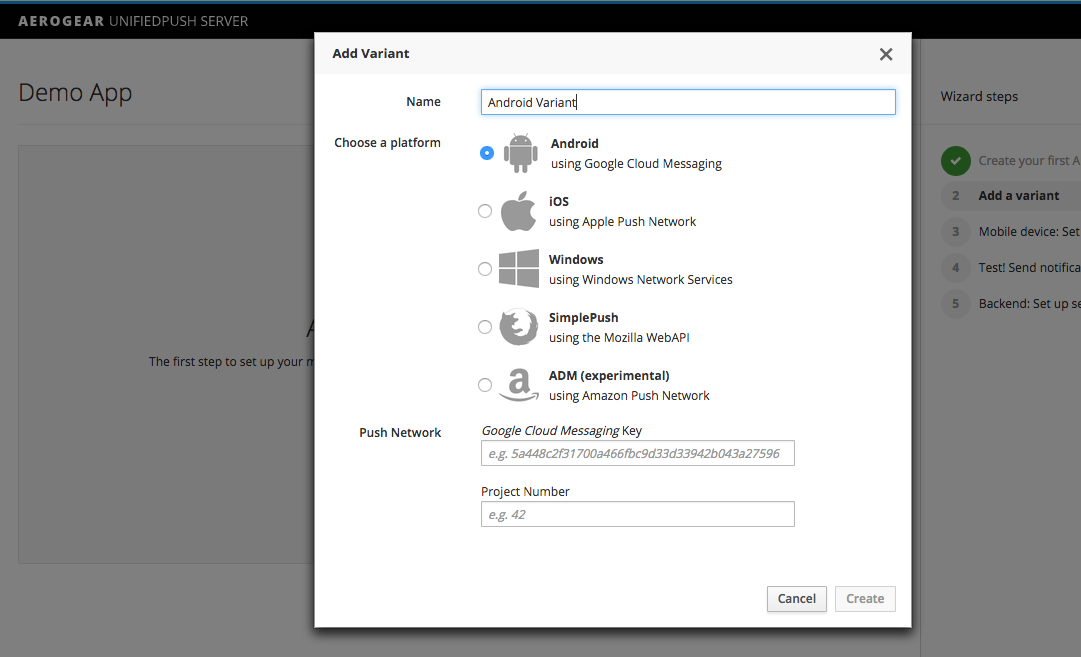The height and width of the screenshot is (657, 1081).
Task: Click the green checkmark on completed wizard step
Action: (956, 160)
